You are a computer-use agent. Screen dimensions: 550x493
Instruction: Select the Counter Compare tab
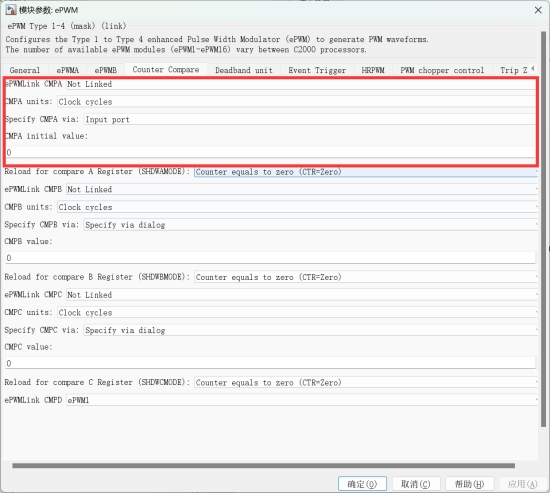(166, 69)
